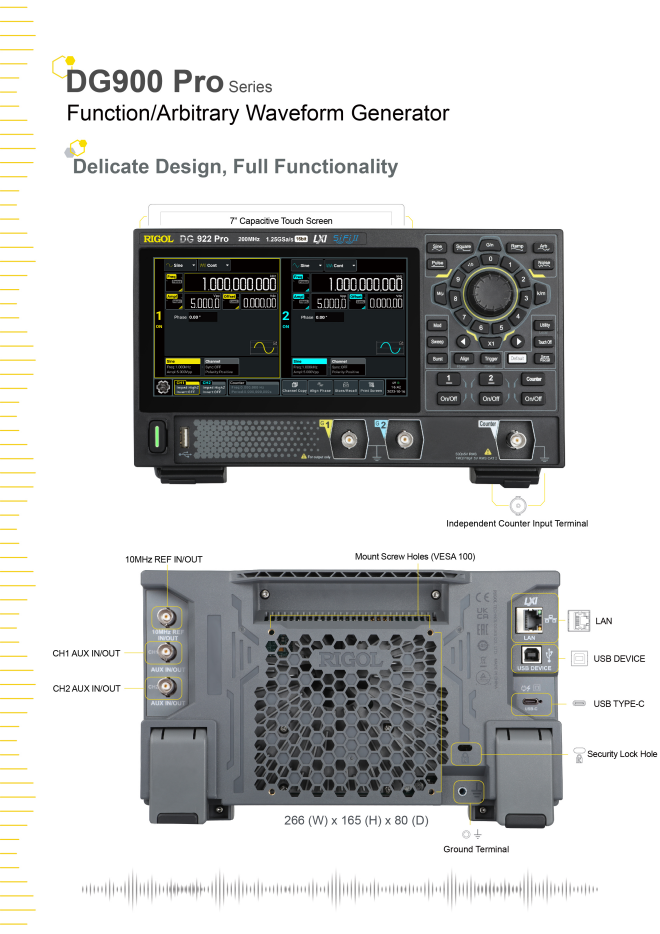This screenshot has width=660, height=934.
Task: Tap the settings gear on touch screen
Action: (x=163, y=387)
